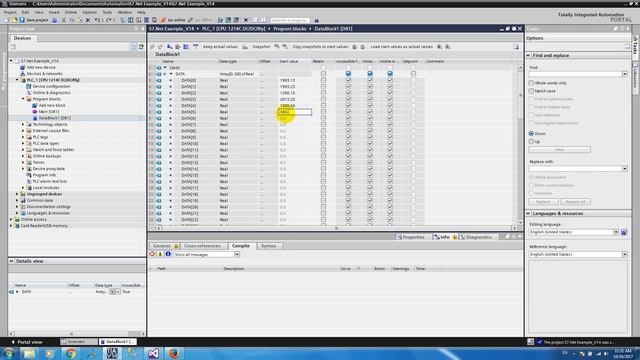Image resolution: width=640 pixels, height=360 pixels.
Task: Click the Replace with input field
Action: click(x=576, y=168)
